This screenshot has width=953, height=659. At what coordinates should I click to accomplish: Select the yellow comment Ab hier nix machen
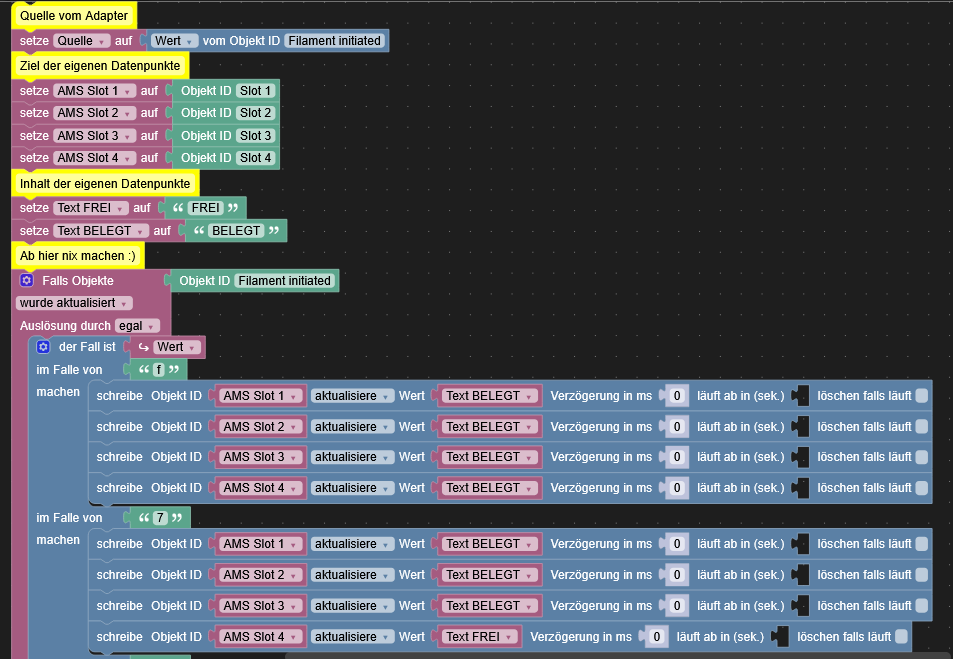click(x=77, y=255)
